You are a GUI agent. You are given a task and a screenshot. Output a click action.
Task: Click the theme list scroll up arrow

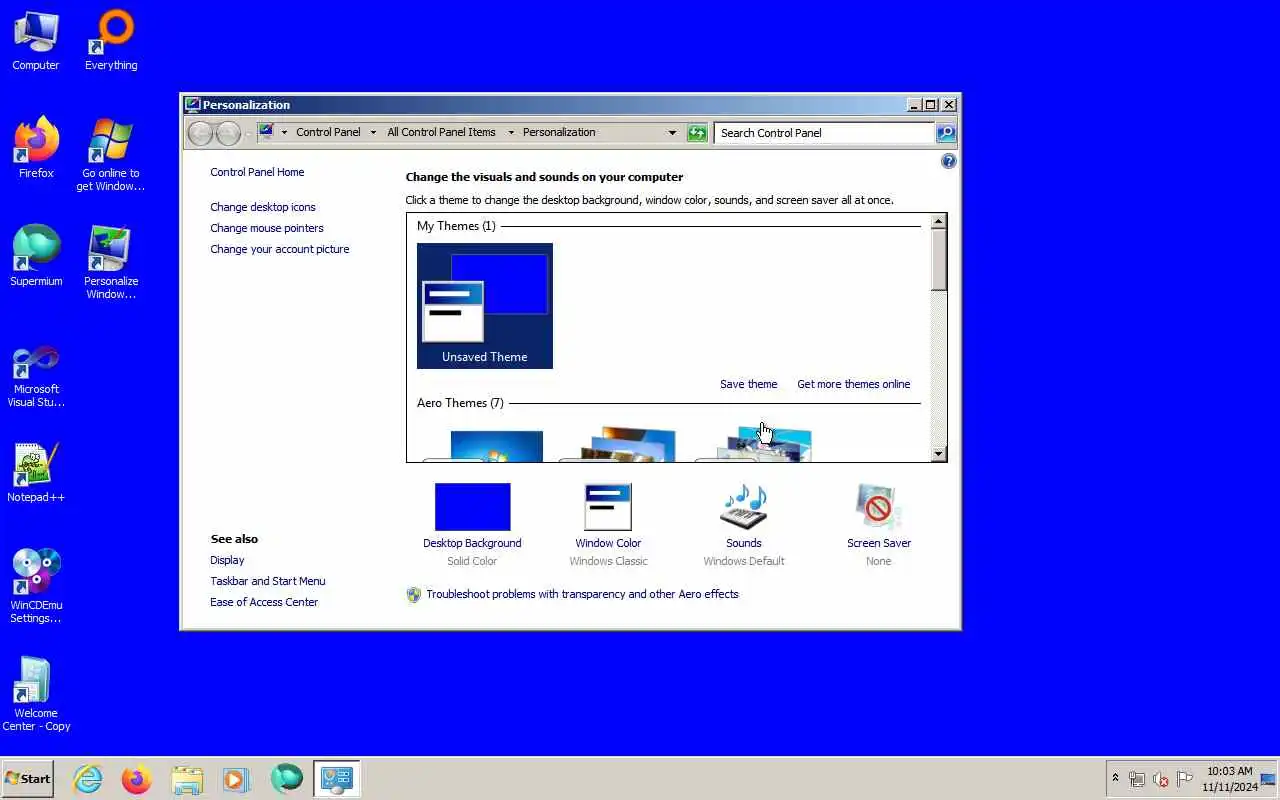coord(938,222)
